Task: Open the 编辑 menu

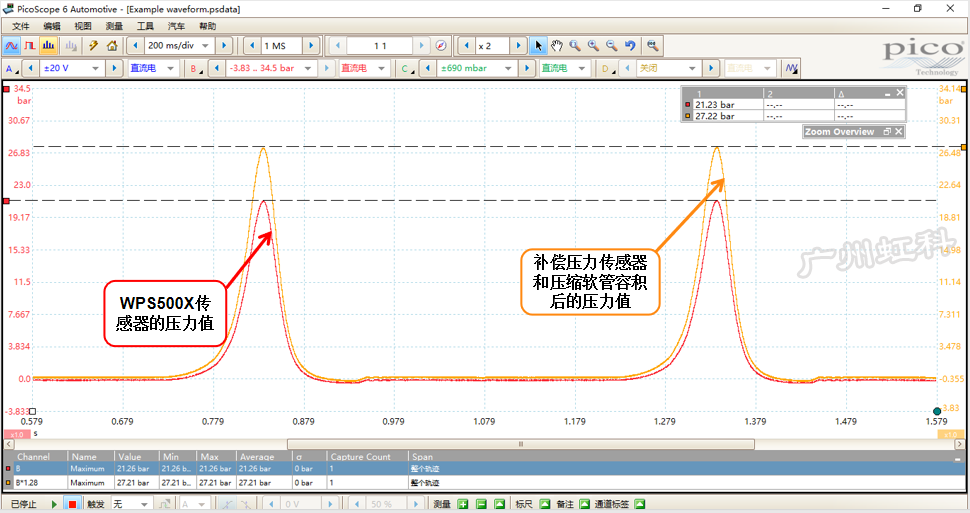Action: tap(52, 26)
